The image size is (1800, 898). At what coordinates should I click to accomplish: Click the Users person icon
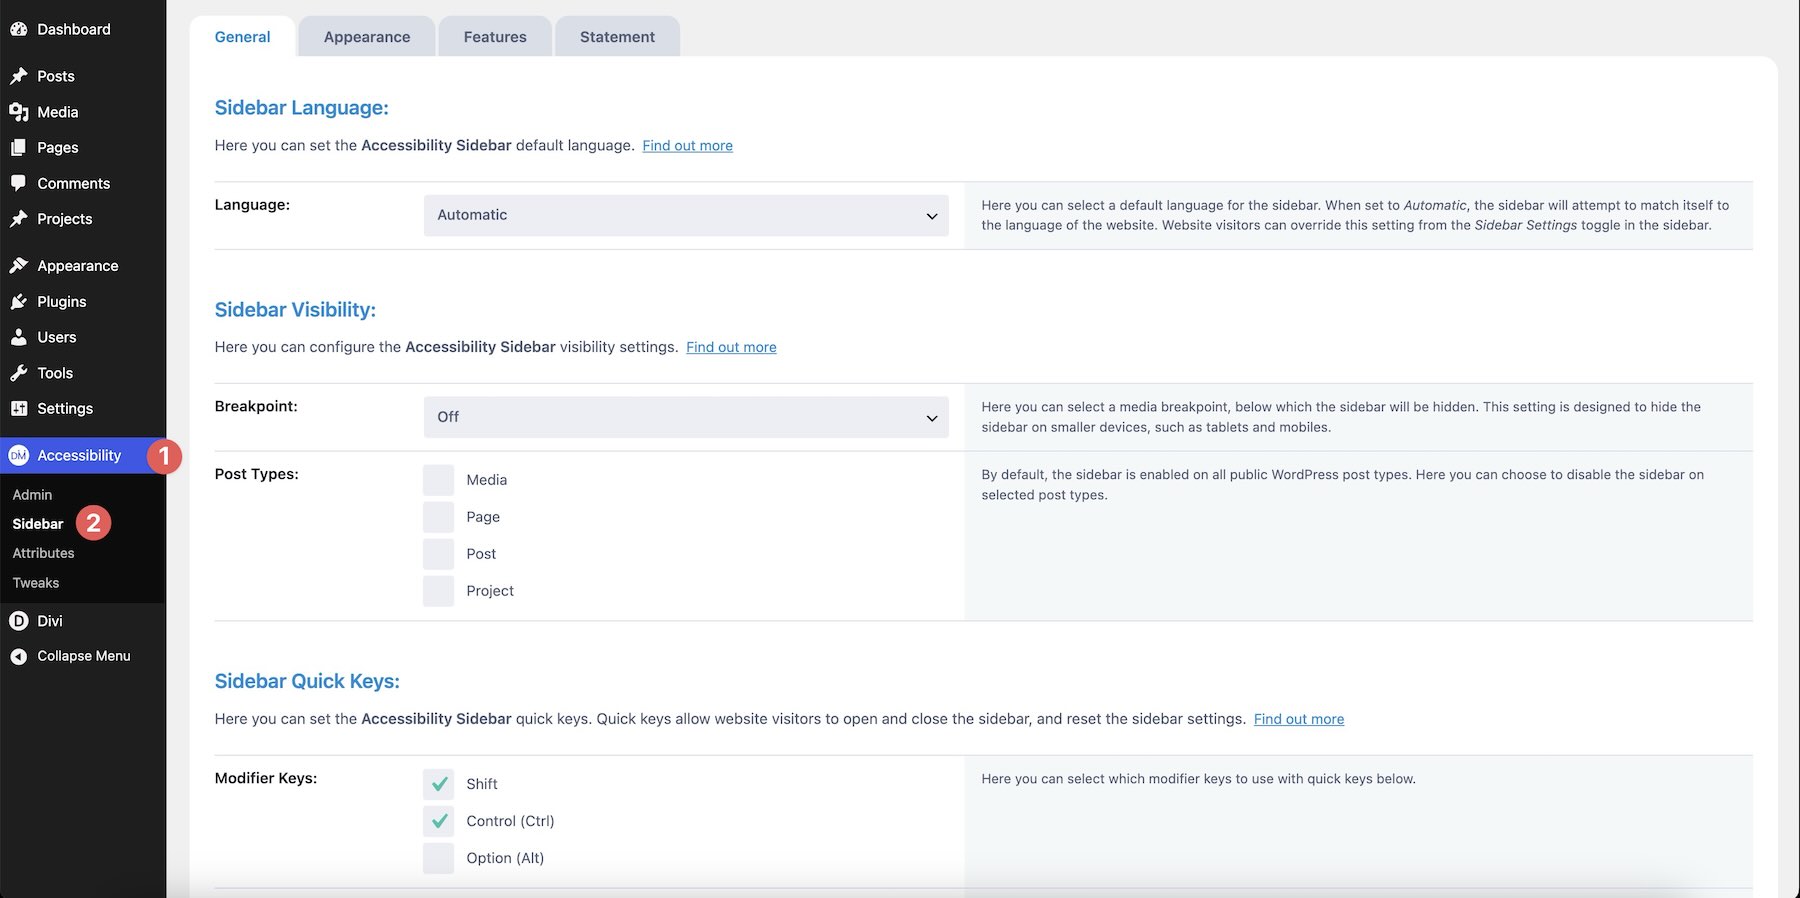pos(19,337)
